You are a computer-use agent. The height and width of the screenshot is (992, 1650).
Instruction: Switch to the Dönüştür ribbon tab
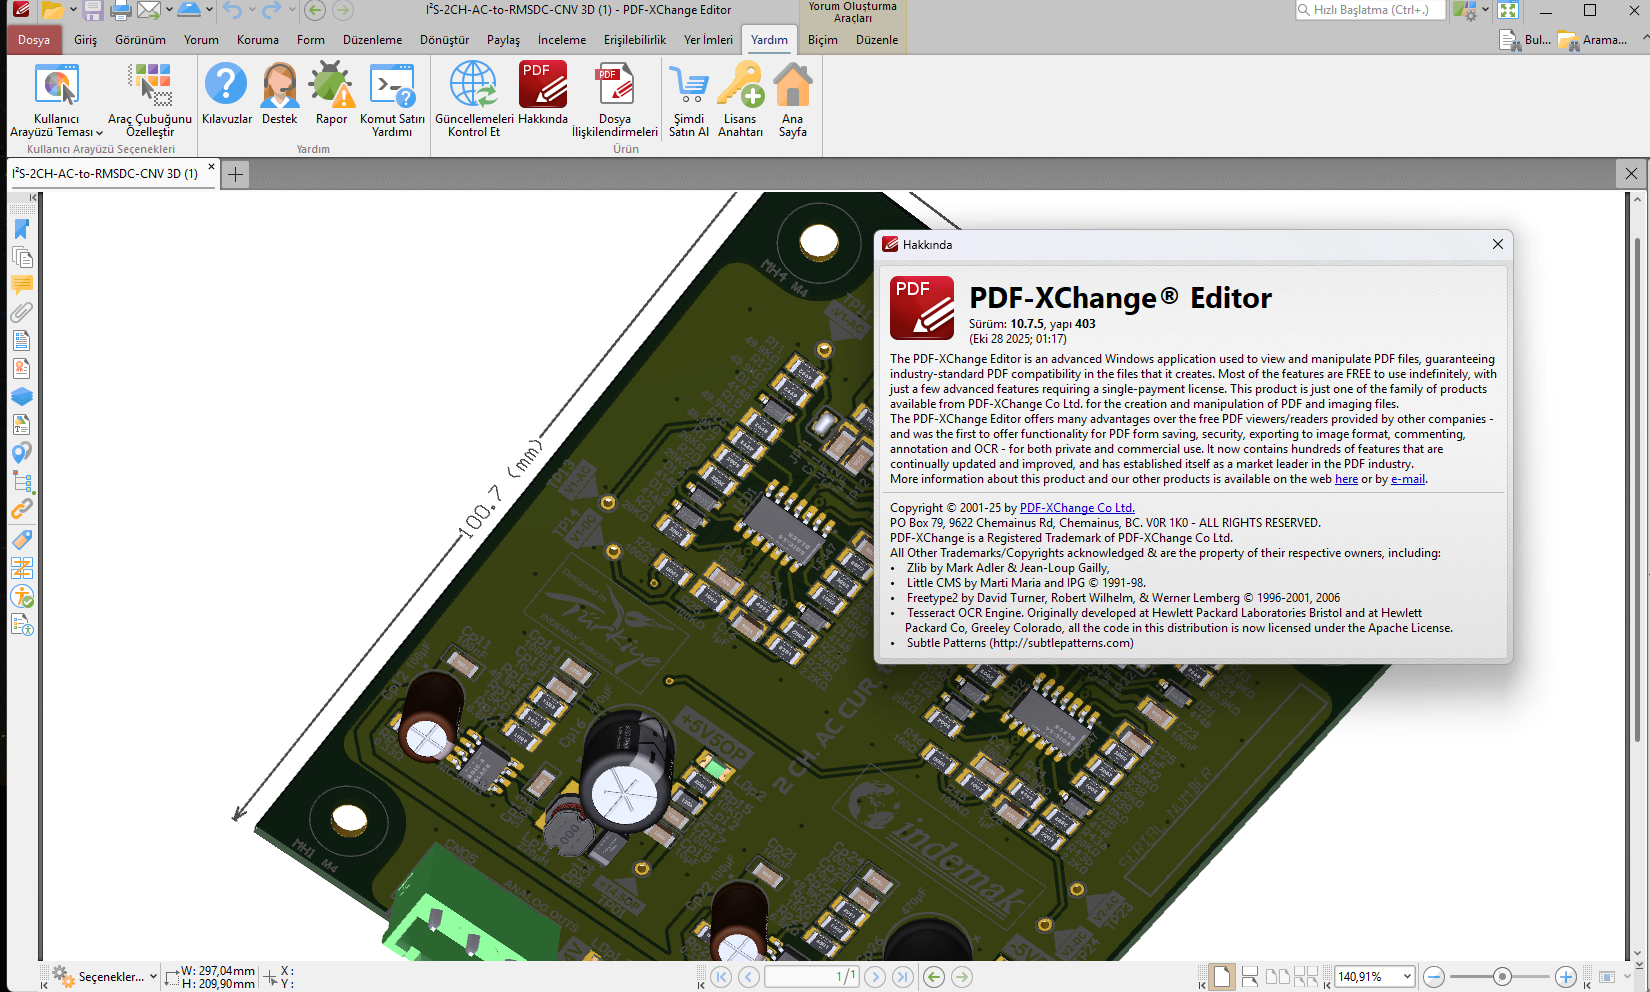click(444, 40)
